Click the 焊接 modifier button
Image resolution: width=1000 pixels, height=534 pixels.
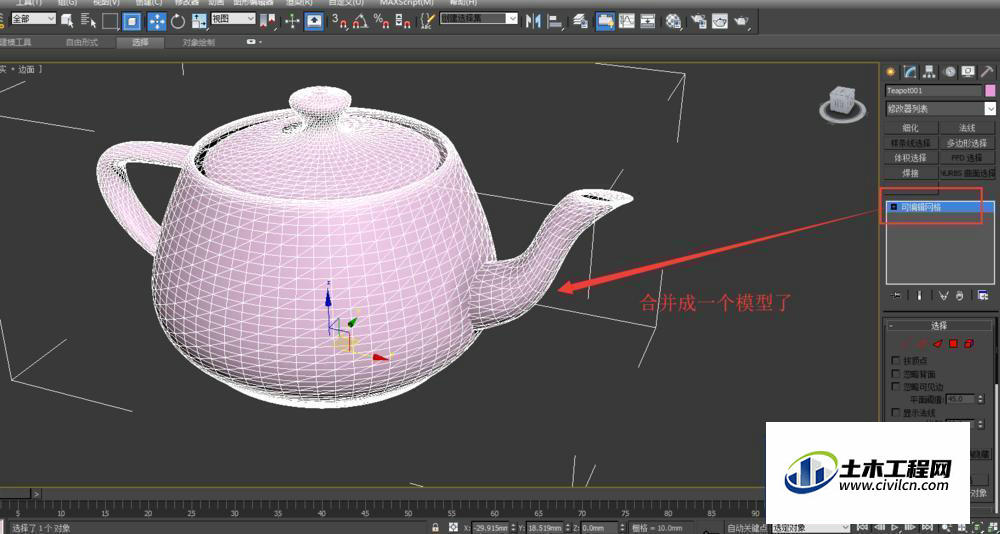coord(911,173)
